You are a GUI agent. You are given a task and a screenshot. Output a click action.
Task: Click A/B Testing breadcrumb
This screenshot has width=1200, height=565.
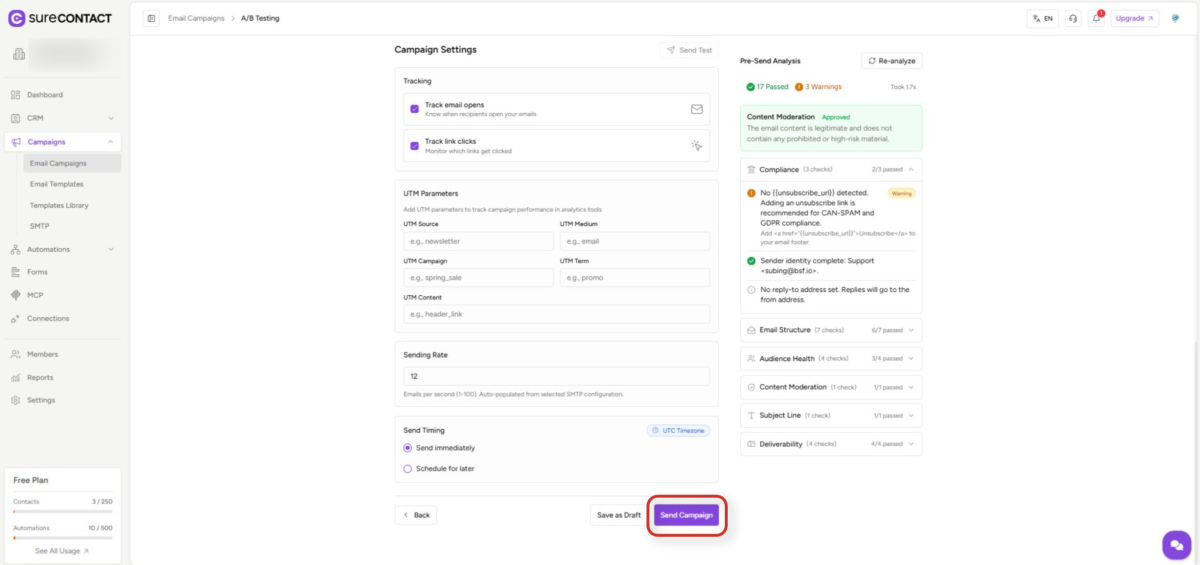click(260, 18)
